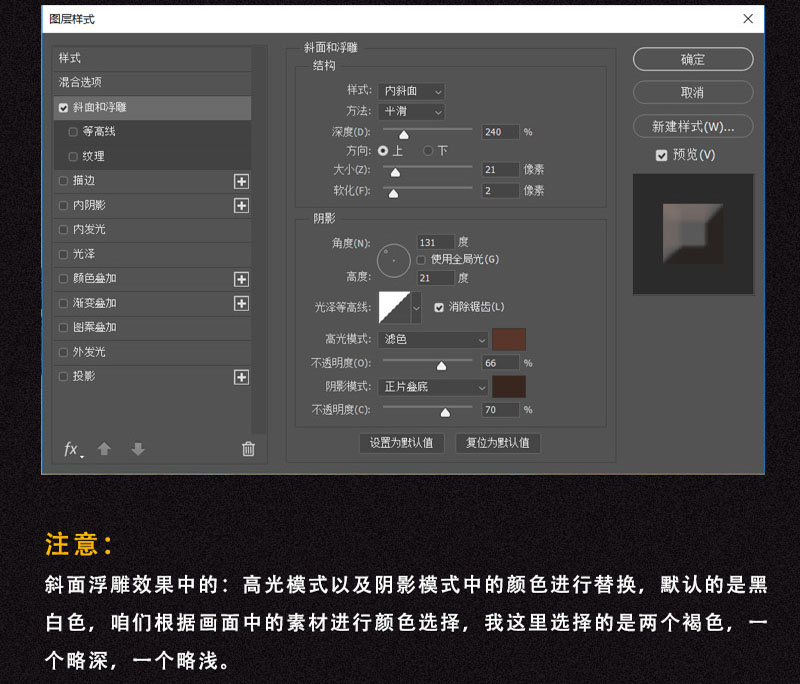Uncheck the 斜面和浮雕 checkbox
This screenshot has height=684, width=800.
[x=63, y=108]
